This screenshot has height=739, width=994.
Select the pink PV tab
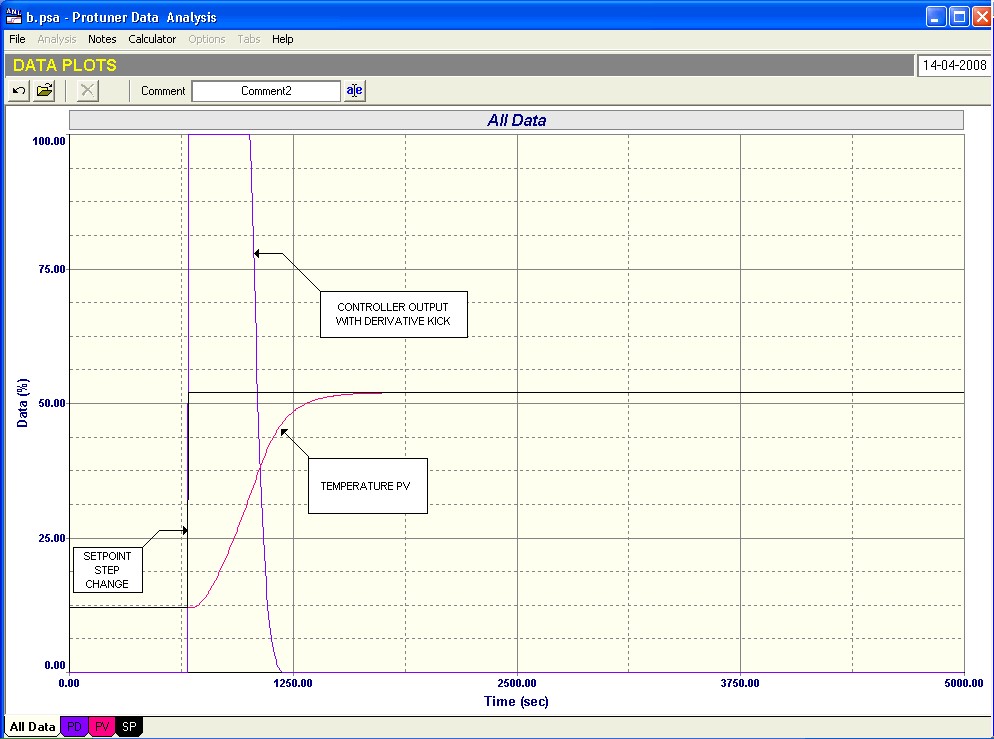102,727
